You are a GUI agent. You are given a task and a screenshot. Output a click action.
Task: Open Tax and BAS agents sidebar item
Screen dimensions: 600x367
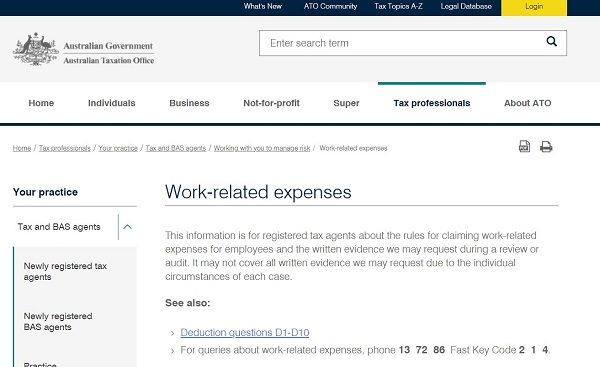tap(59, 227)
